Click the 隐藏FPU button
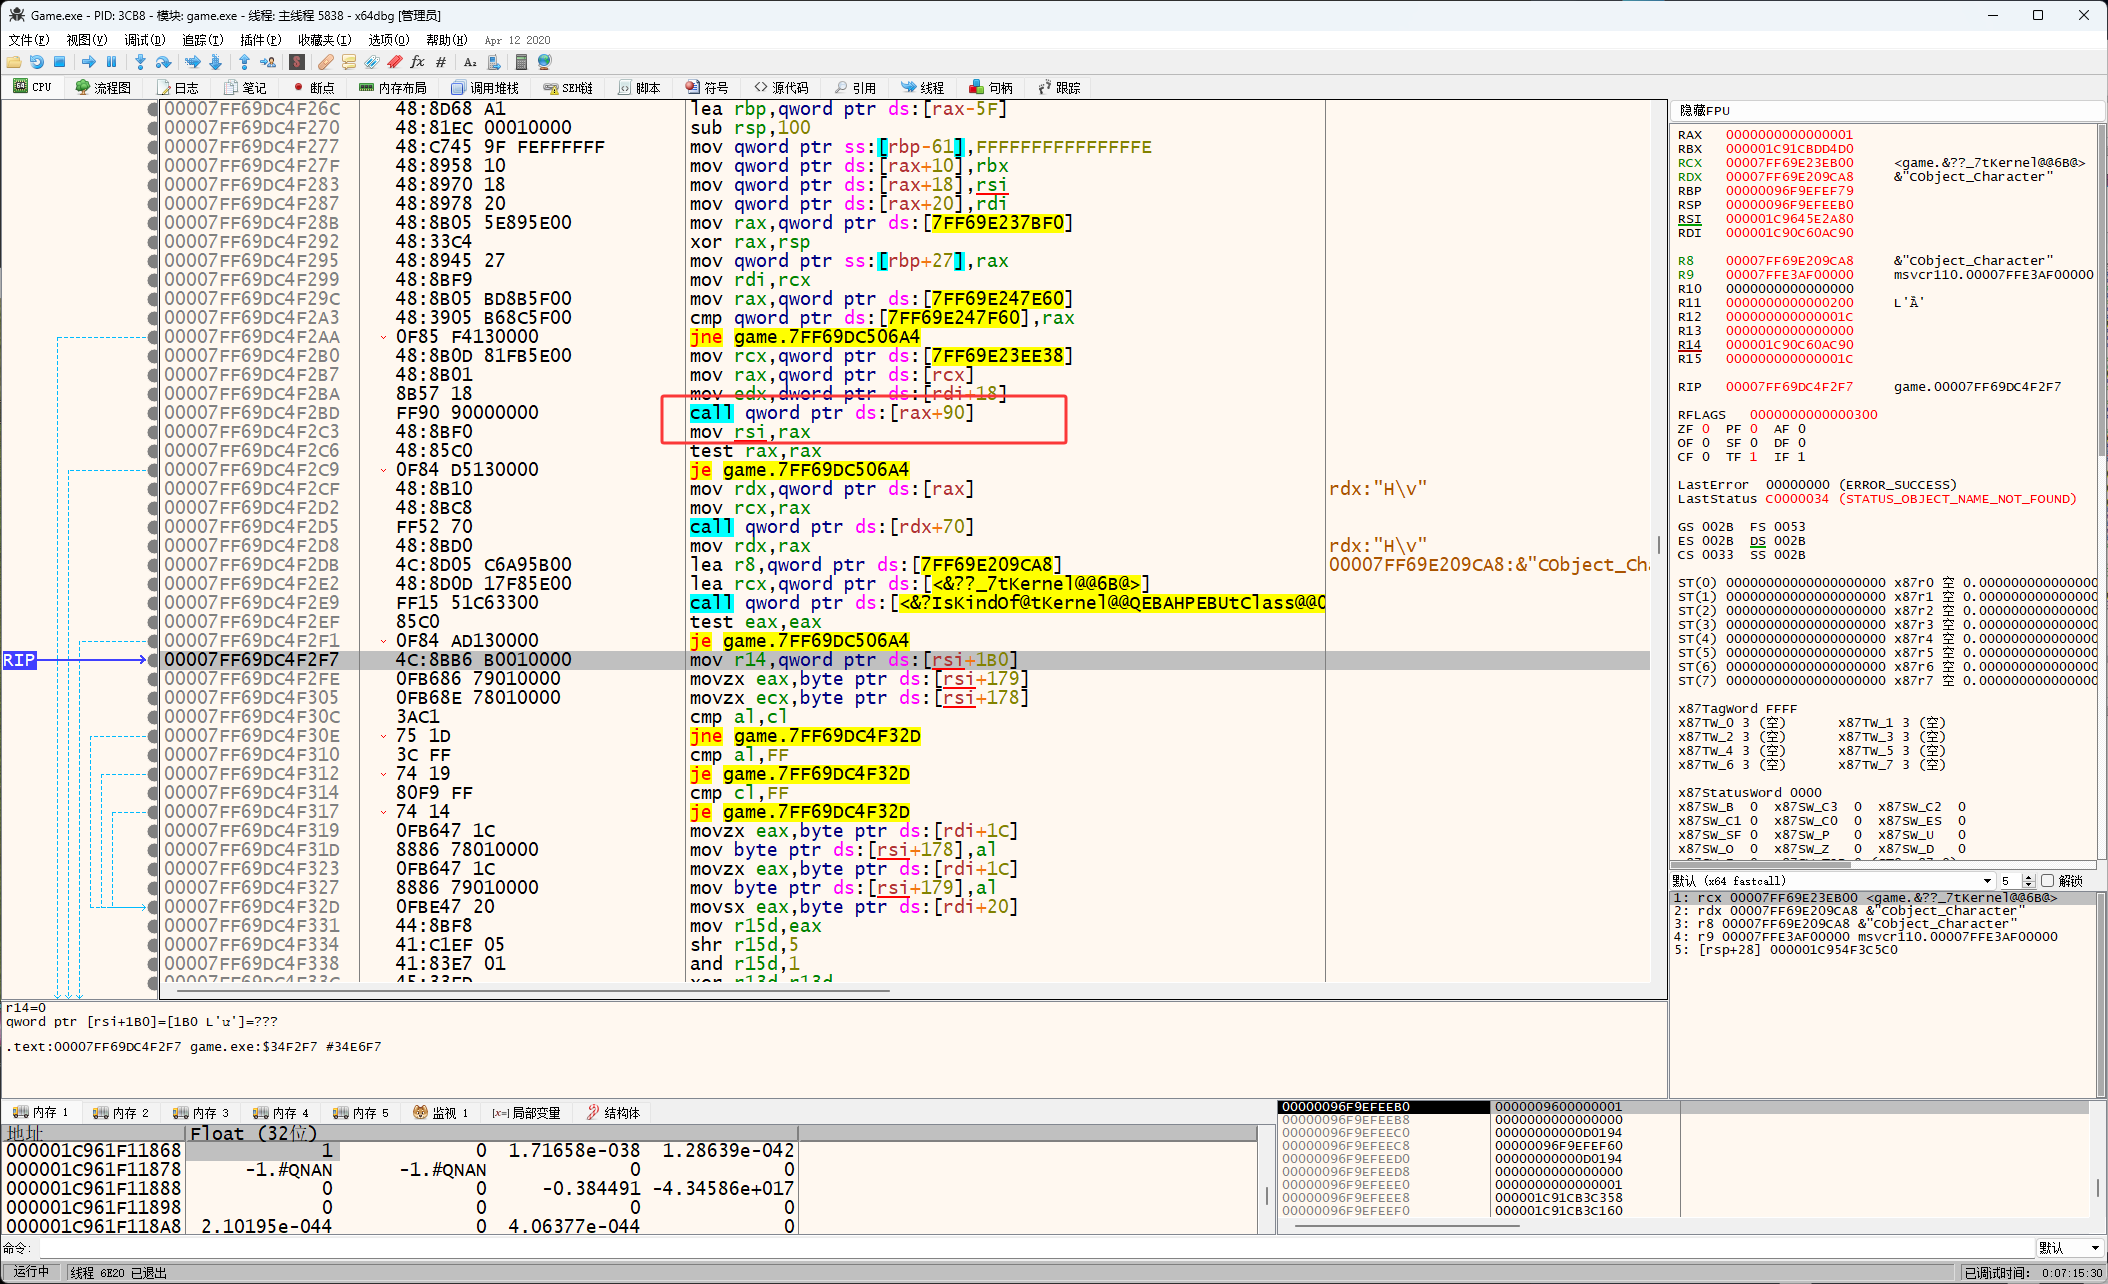The height and width of the screenshot is (1284, 2108). 1704,110
